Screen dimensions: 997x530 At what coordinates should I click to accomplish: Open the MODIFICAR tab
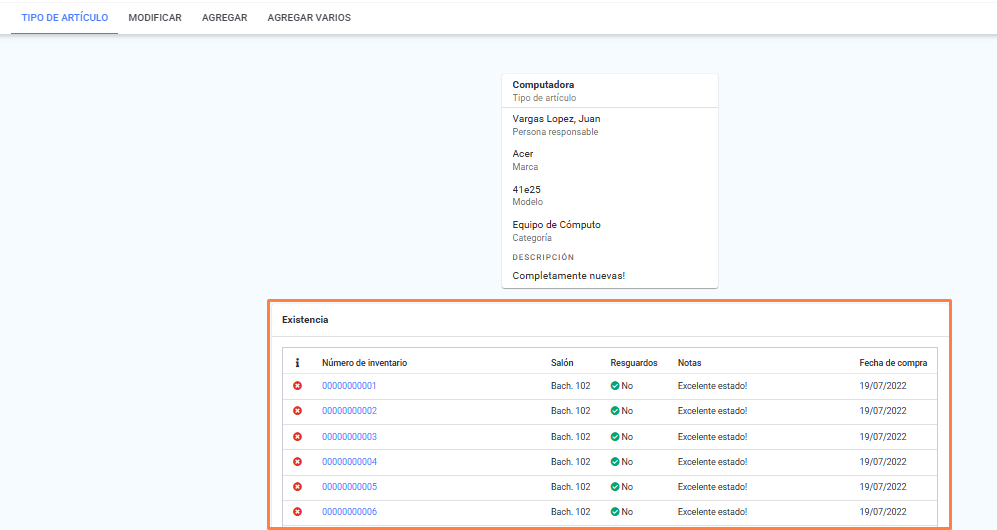[155, 18]
